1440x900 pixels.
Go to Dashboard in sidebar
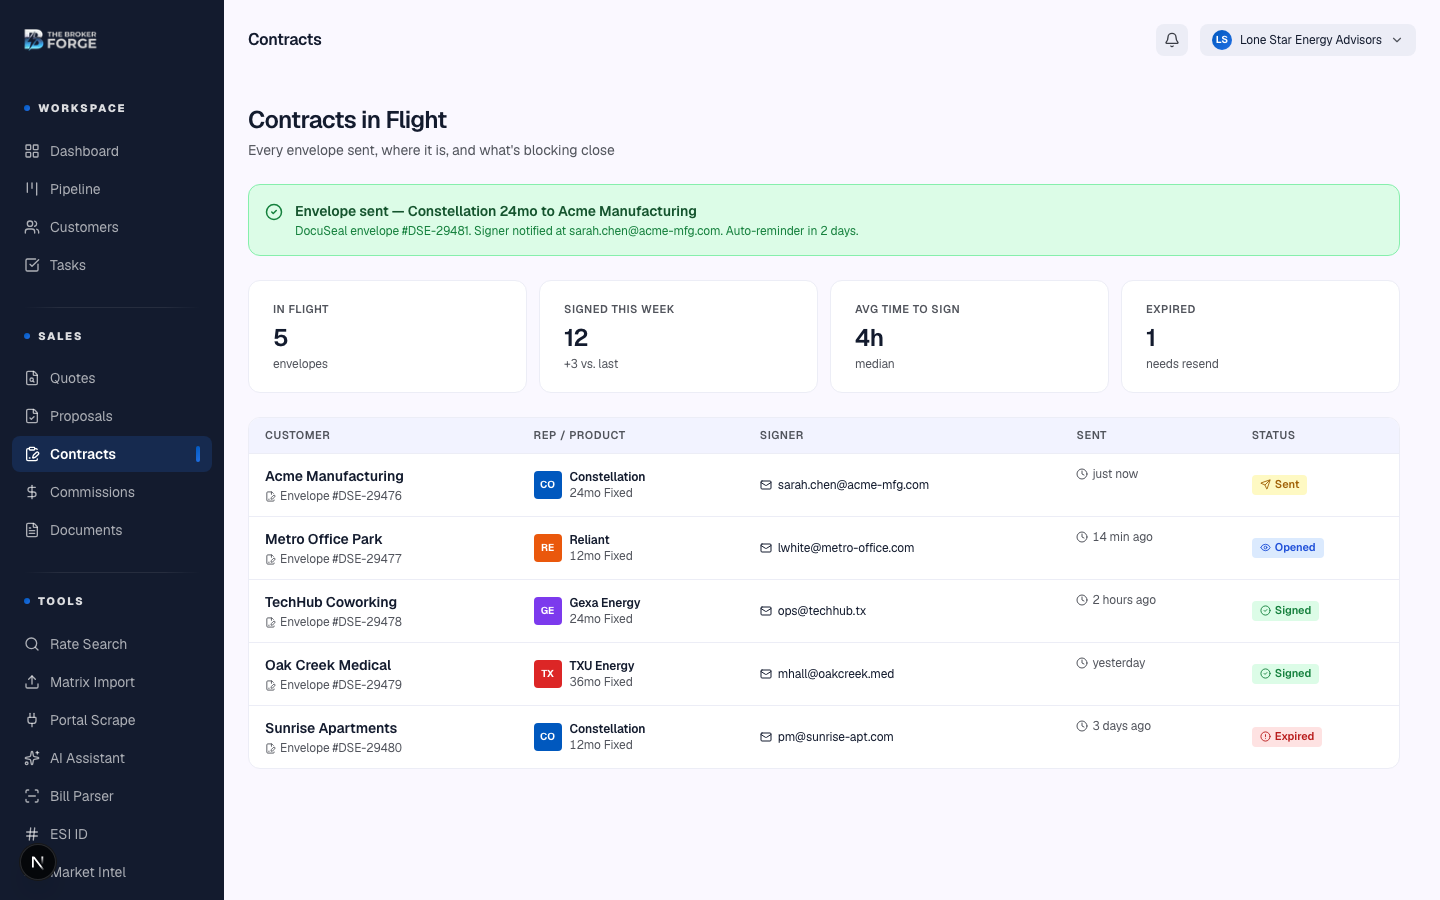pos(112,151)
